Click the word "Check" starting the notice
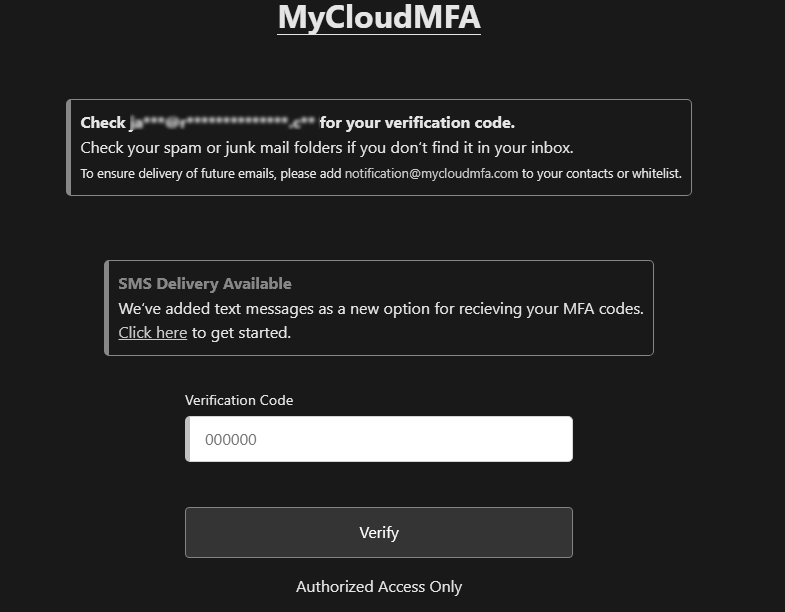785x612 pixels. tap(103, 123)
